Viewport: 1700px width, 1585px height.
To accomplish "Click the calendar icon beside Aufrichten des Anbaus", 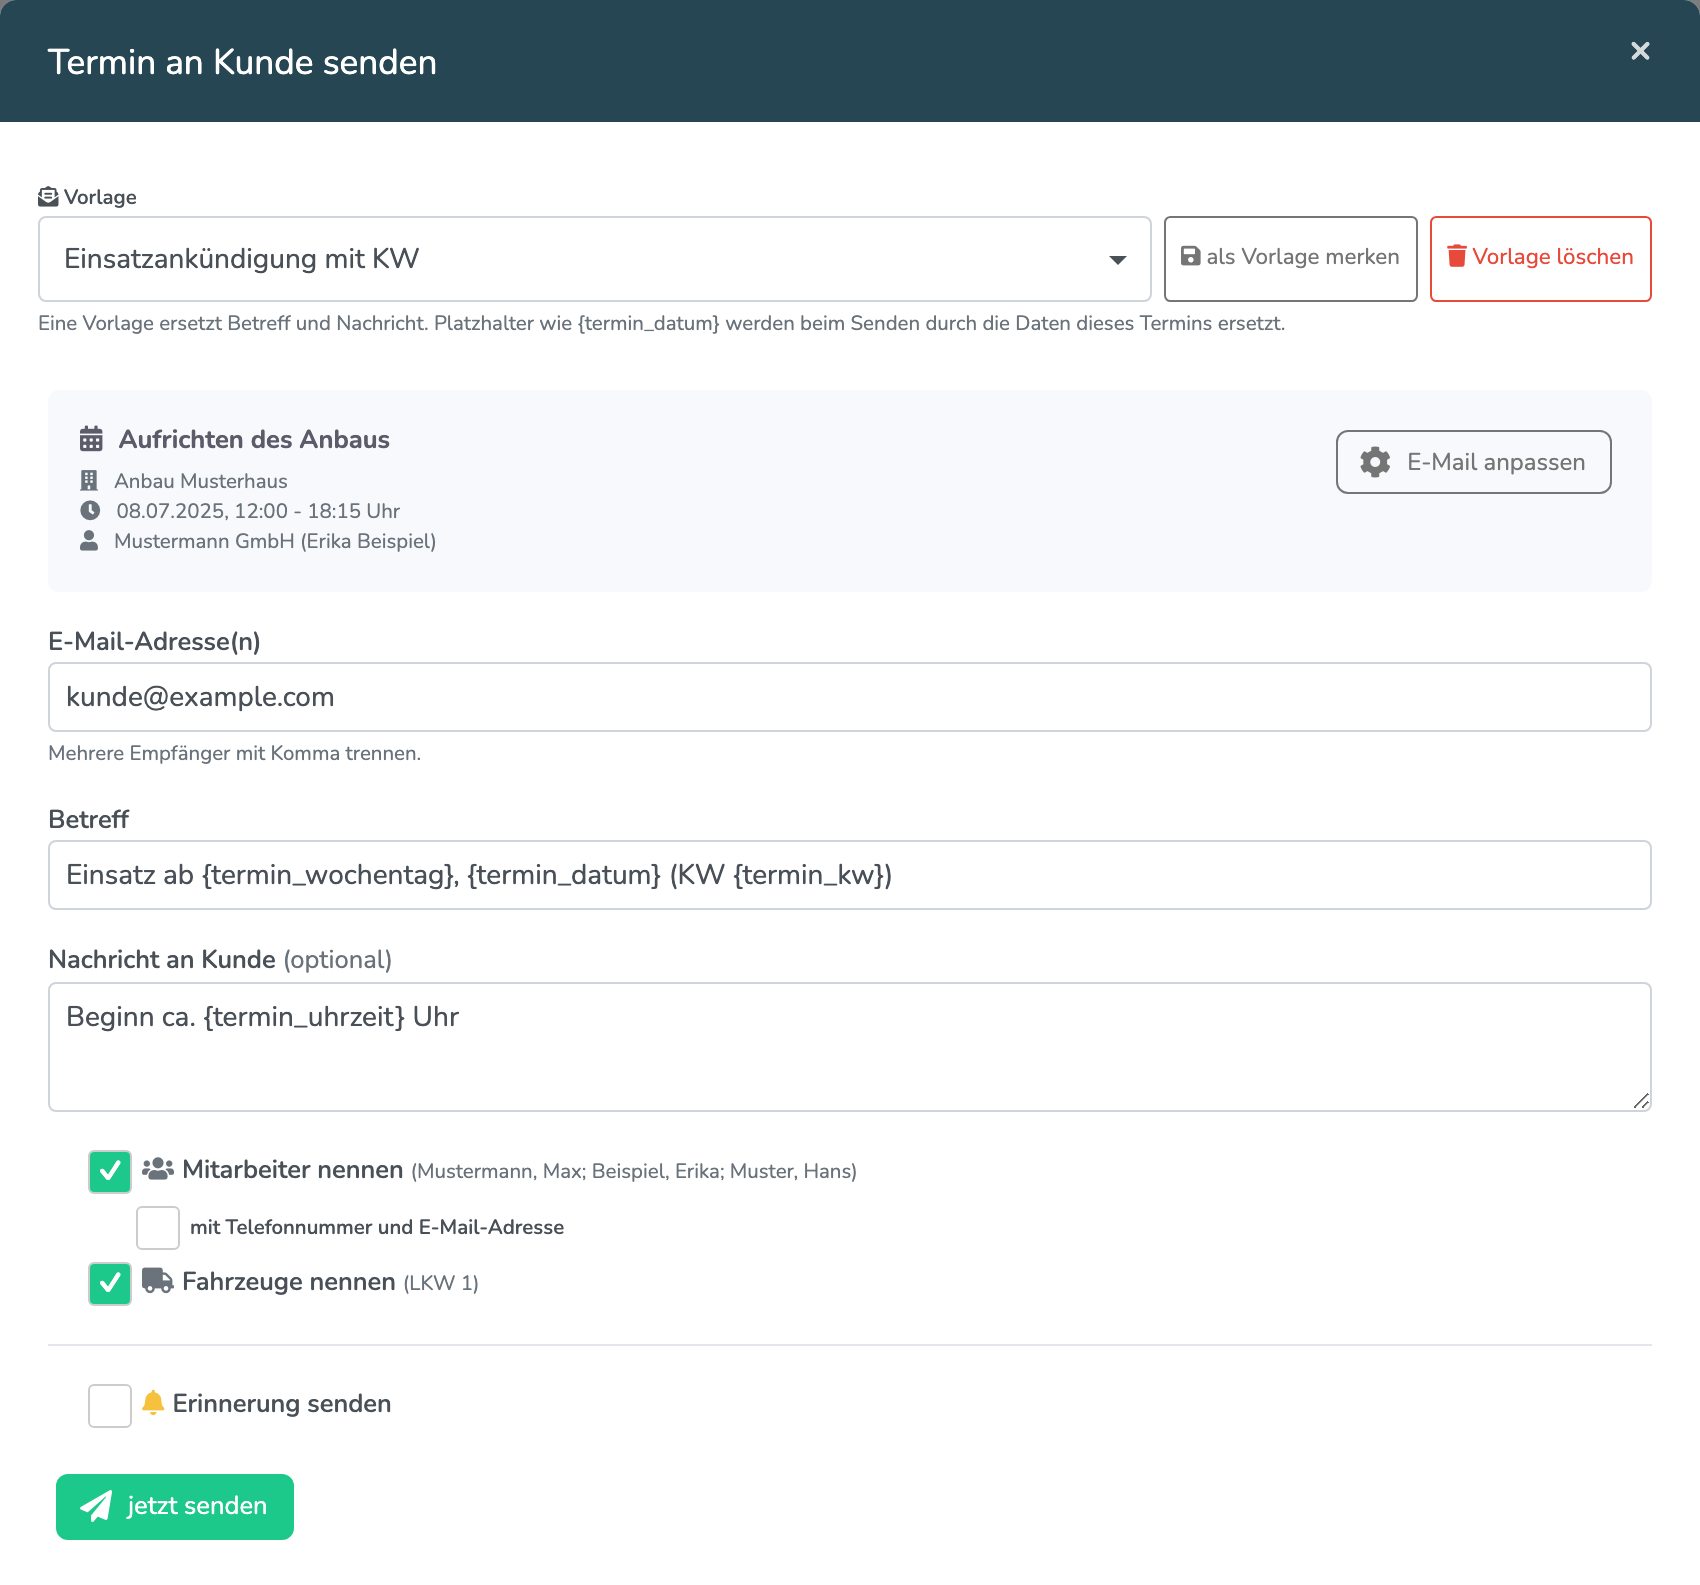I will click(91, 439).
